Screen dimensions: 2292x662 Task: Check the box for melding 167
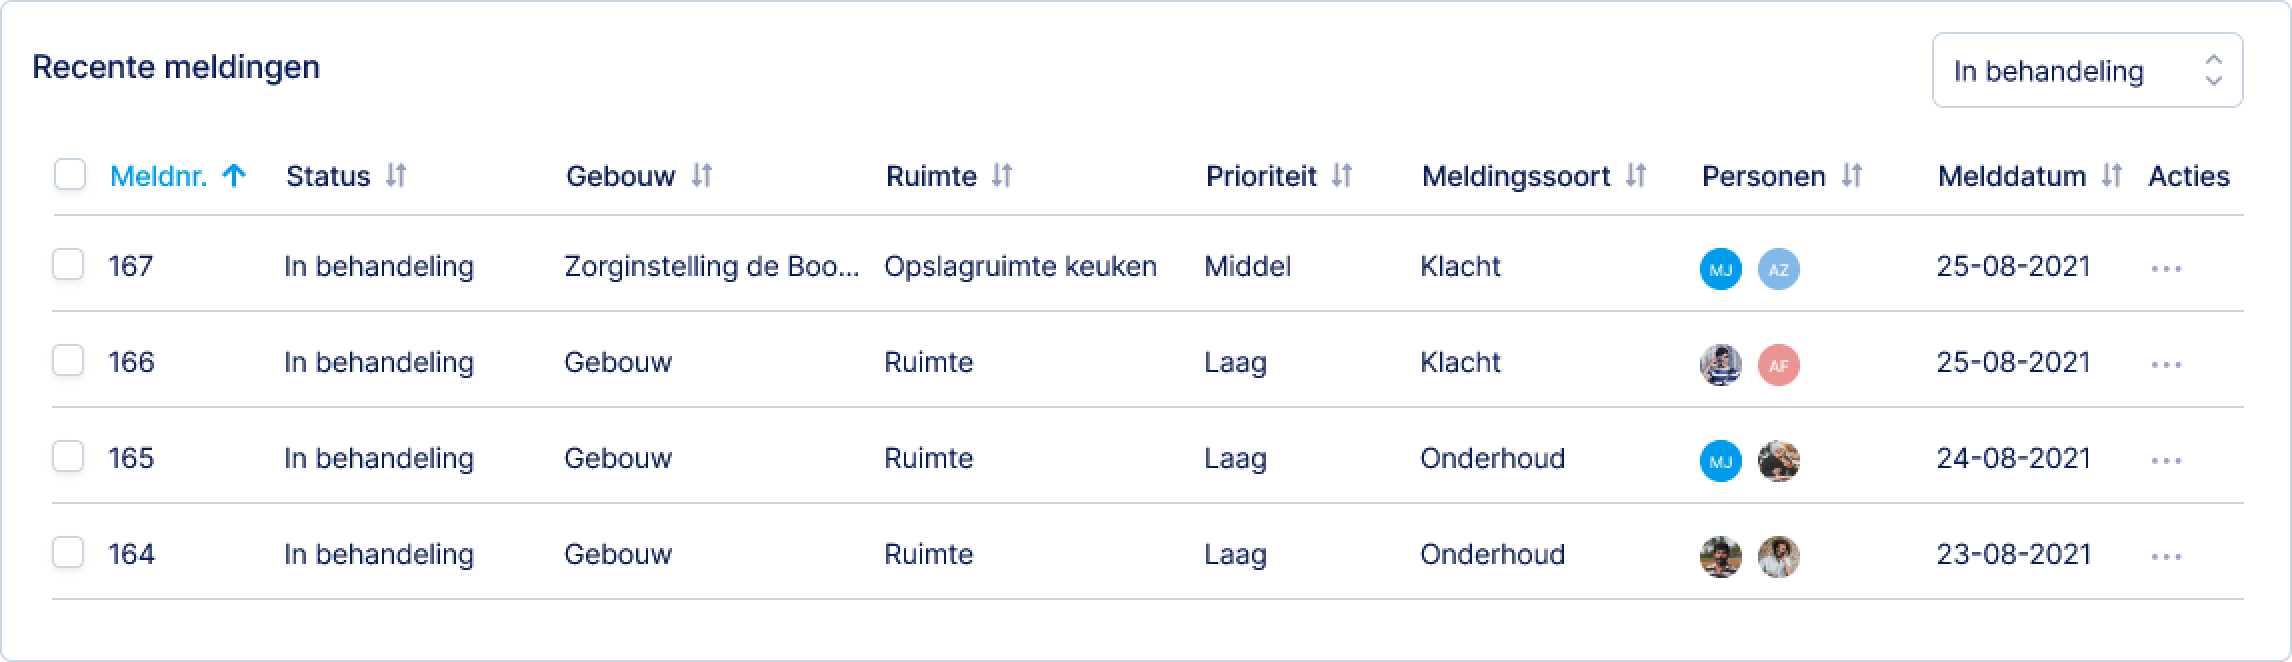68,265
